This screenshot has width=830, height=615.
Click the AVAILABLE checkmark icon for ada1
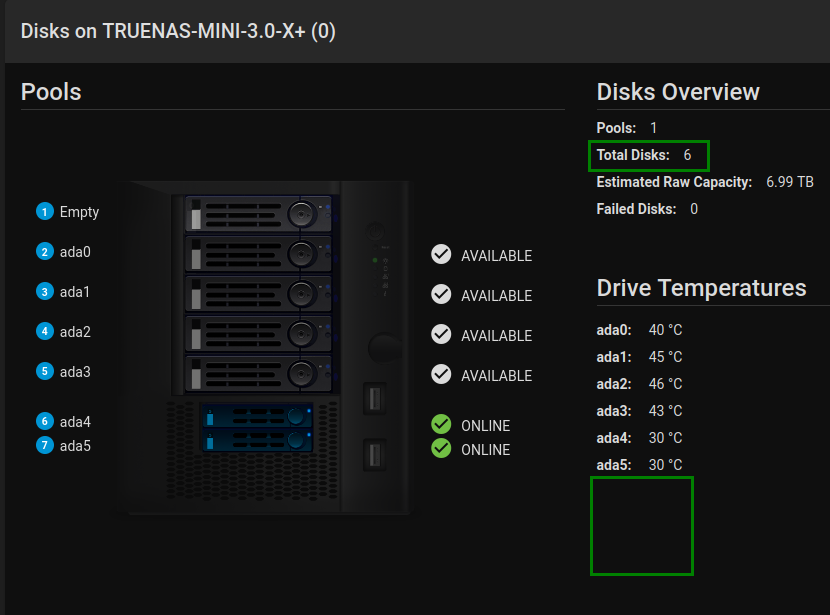[441, 294]
